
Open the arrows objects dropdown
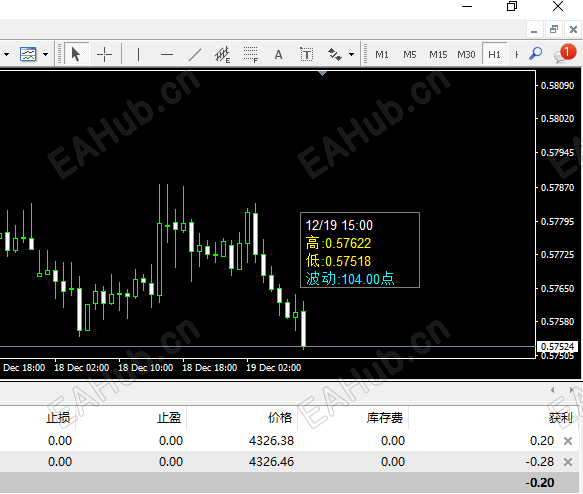351,55
